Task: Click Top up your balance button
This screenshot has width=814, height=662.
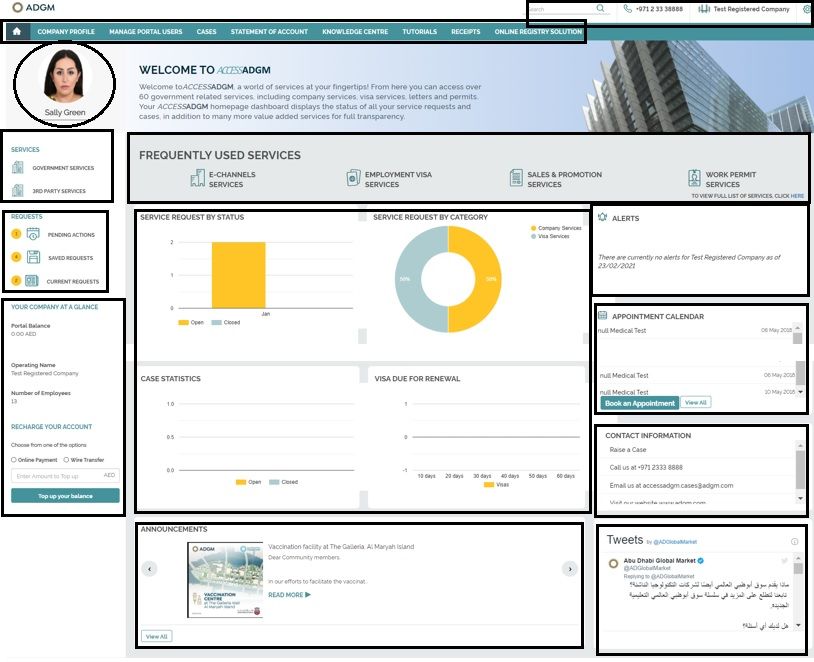Action: [x=65, y=496]
